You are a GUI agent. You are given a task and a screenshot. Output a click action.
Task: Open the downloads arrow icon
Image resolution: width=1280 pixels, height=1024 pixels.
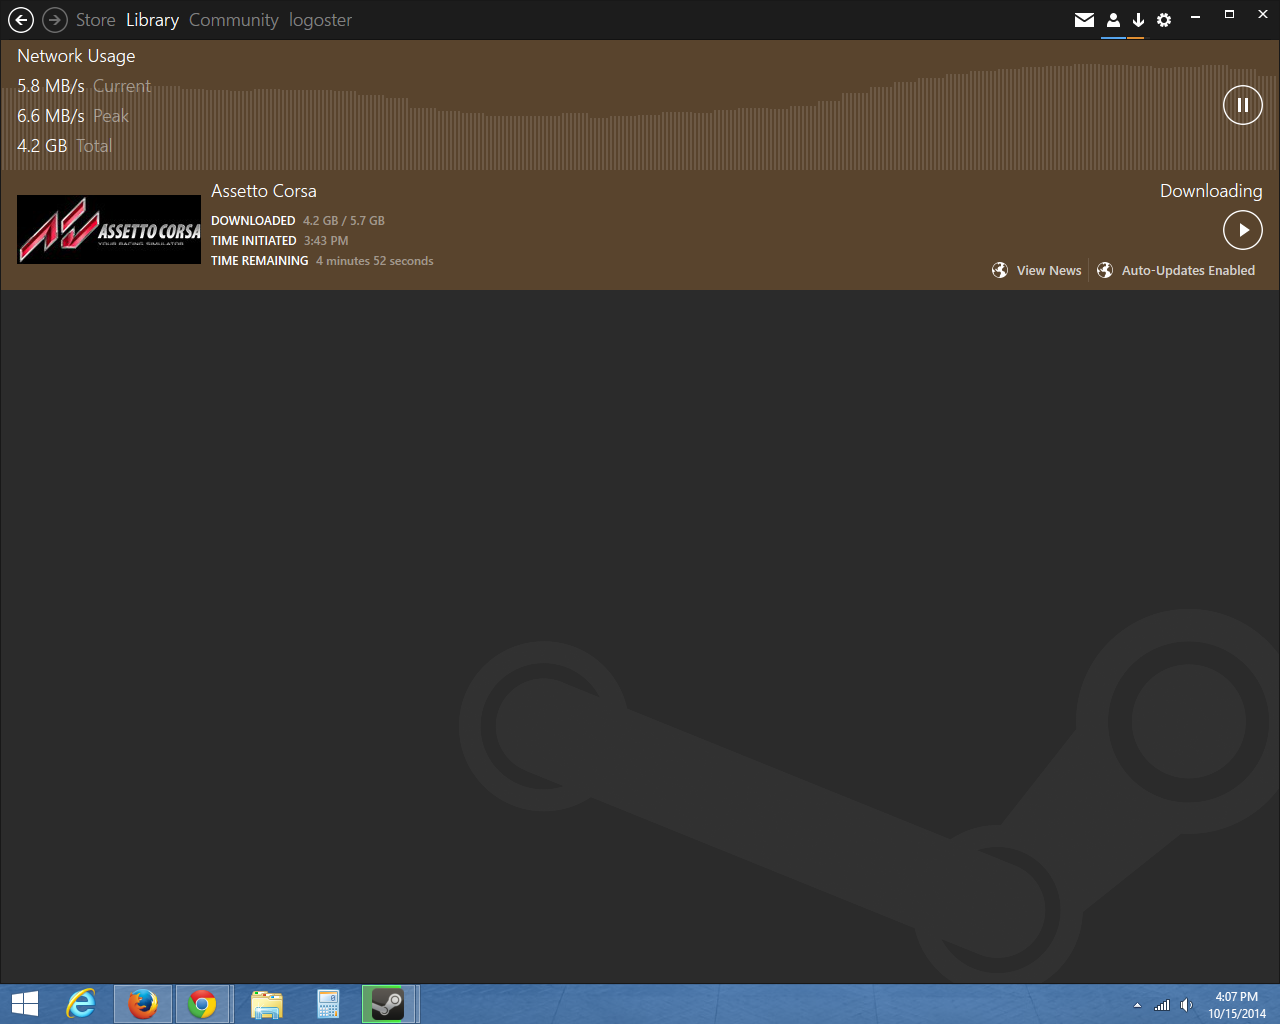click(1138, 20)
